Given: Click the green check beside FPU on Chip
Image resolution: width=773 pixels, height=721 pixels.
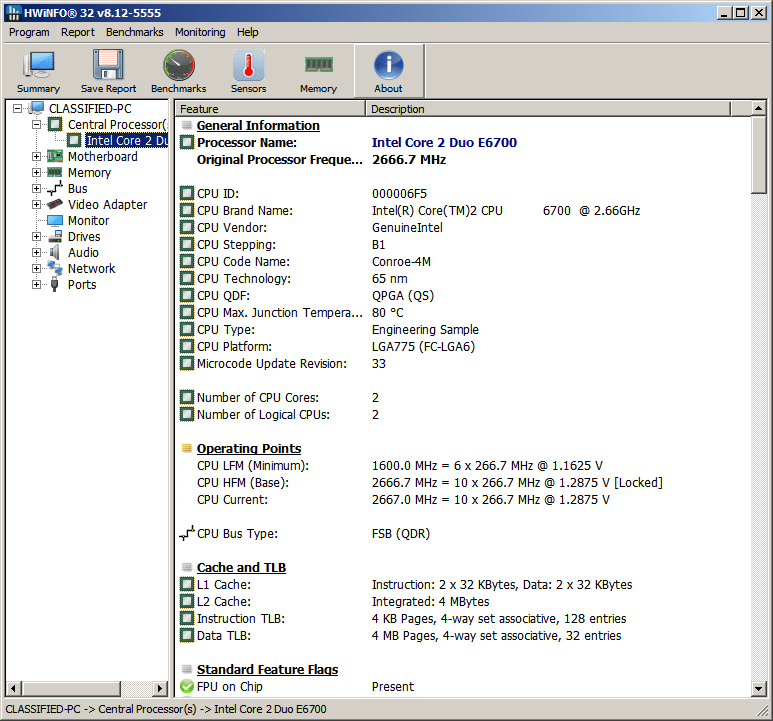Looking at the screenshot, I should [187, 686].
